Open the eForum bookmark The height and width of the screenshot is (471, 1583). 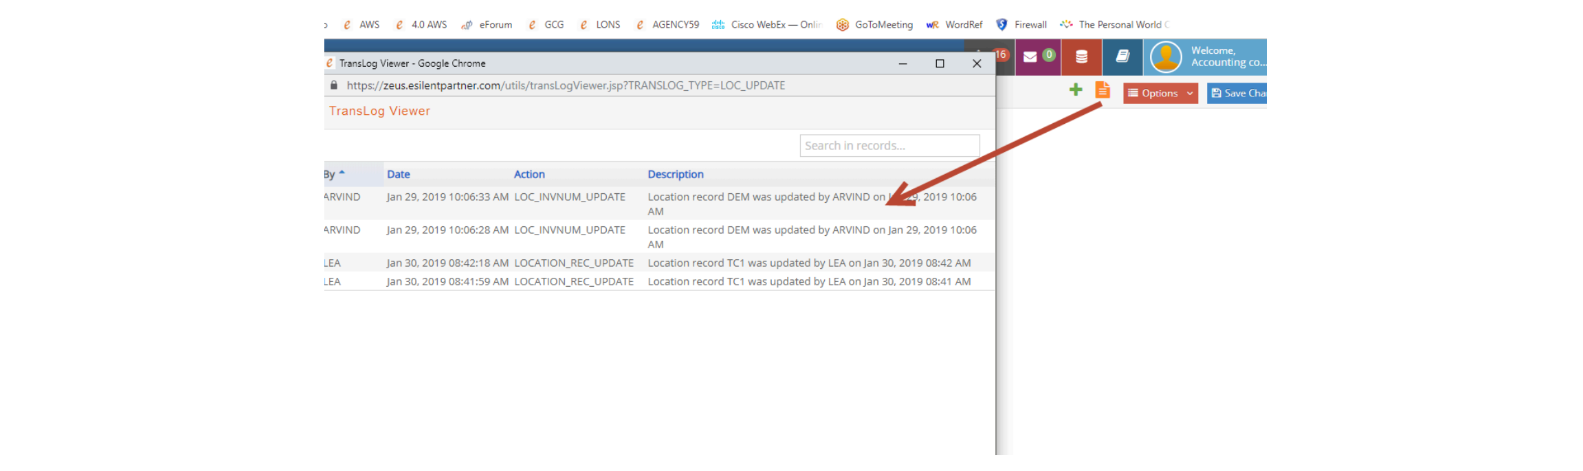(487, 25)
